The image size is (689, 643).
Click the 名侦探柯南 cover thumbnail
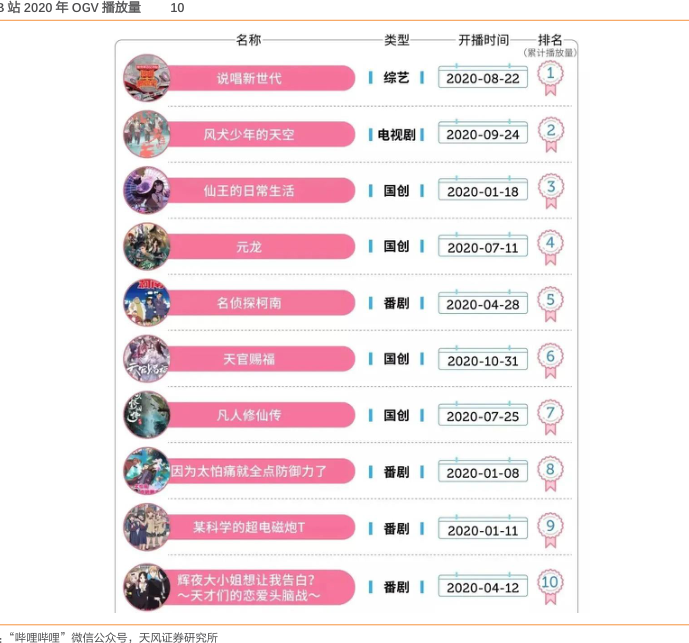(147, 303)
